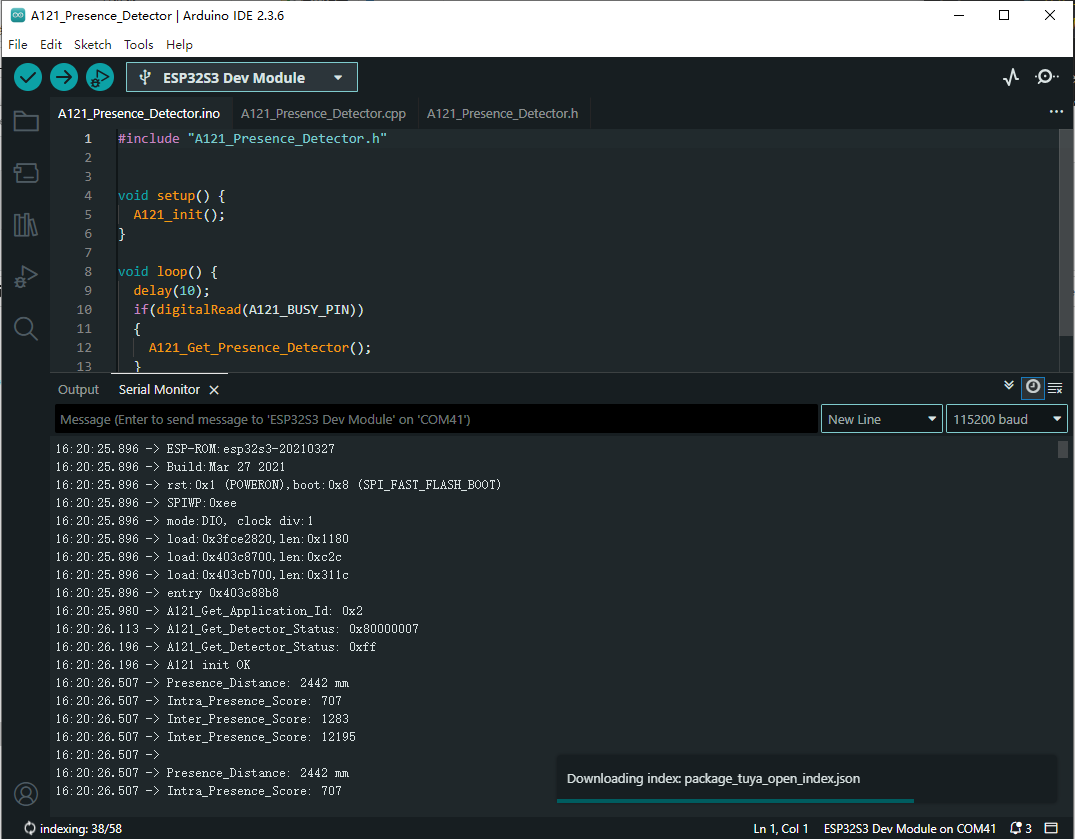This screenshot has height=839, width=1075.
Task: Open the Search panel in sidebar
Action: [x=26, y=328]
